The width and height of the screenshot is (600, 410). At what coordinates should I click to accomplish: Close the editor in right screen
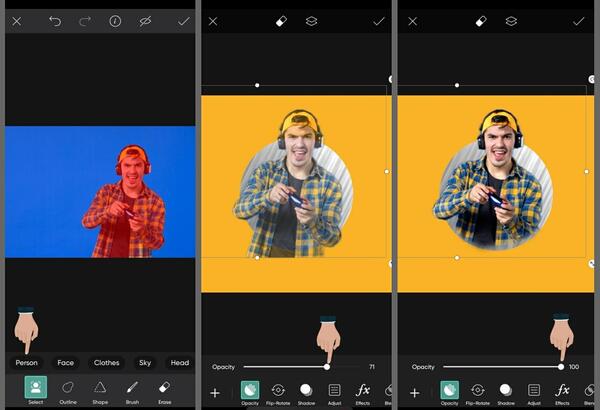[x=412, y=21]
